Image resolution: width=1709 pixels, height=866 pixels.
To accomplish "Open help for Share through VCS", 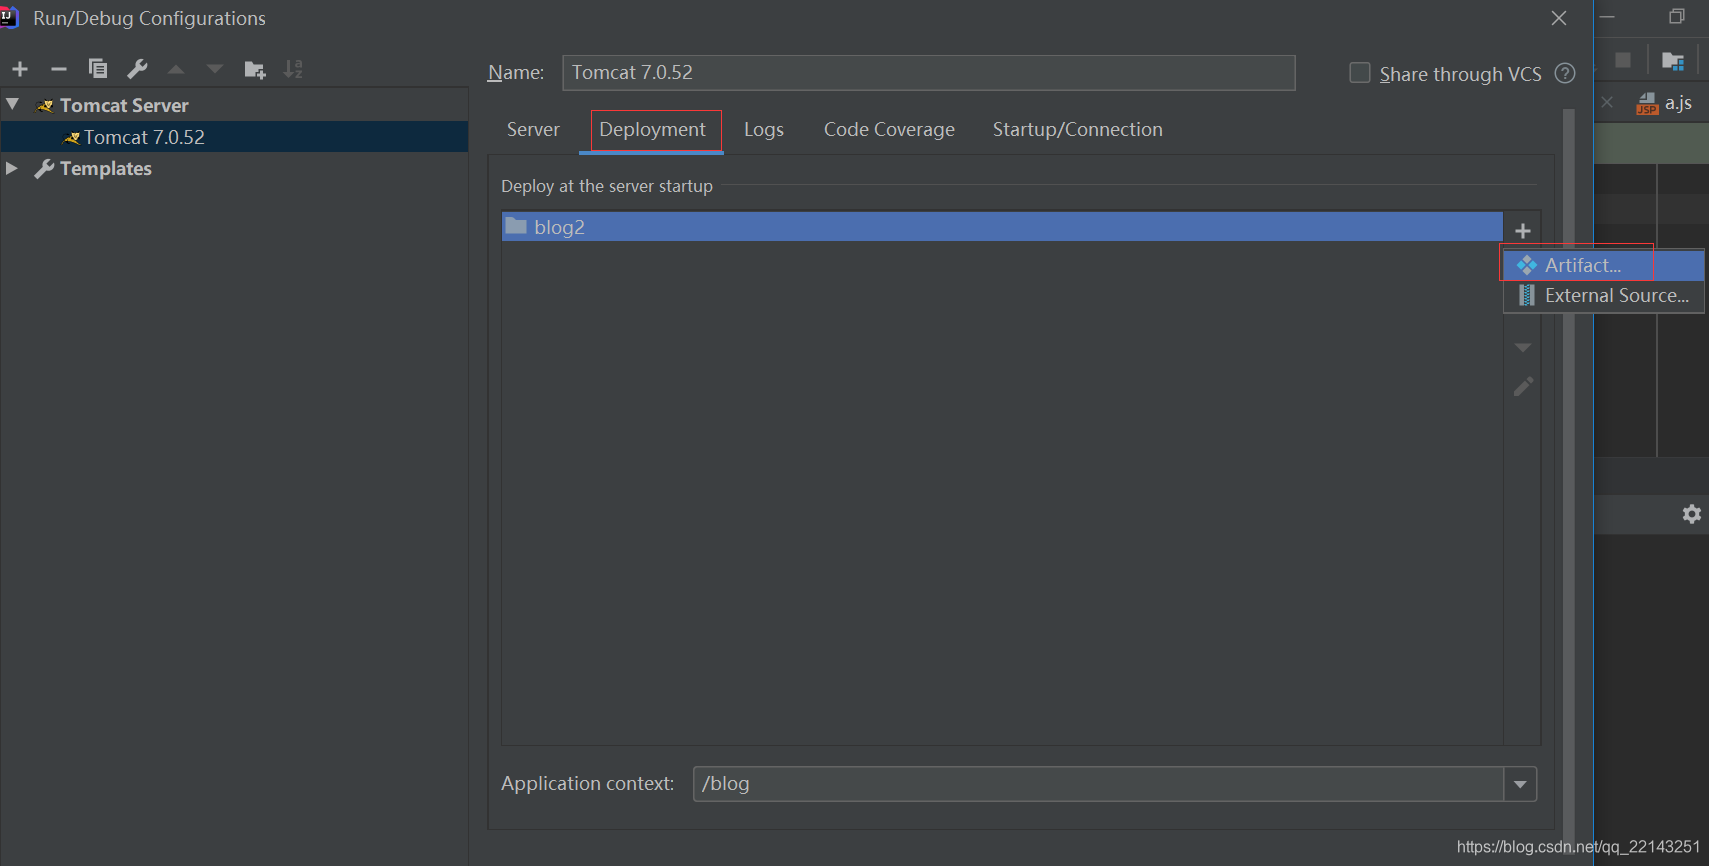I will 1565,73.
